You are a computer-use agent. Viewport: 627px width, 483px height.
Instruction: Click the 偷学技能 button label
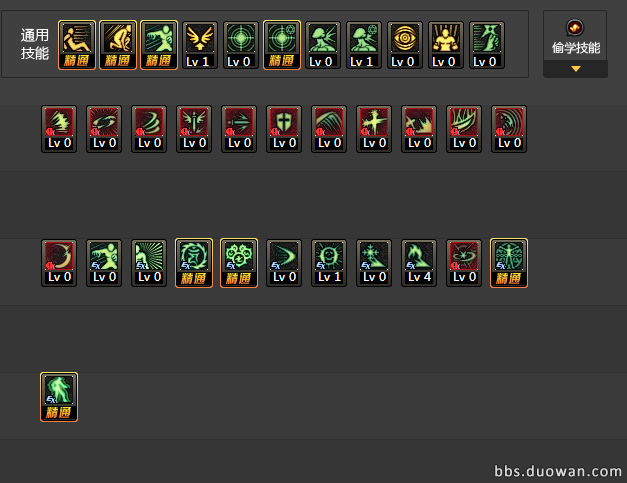tap(576, 48)
